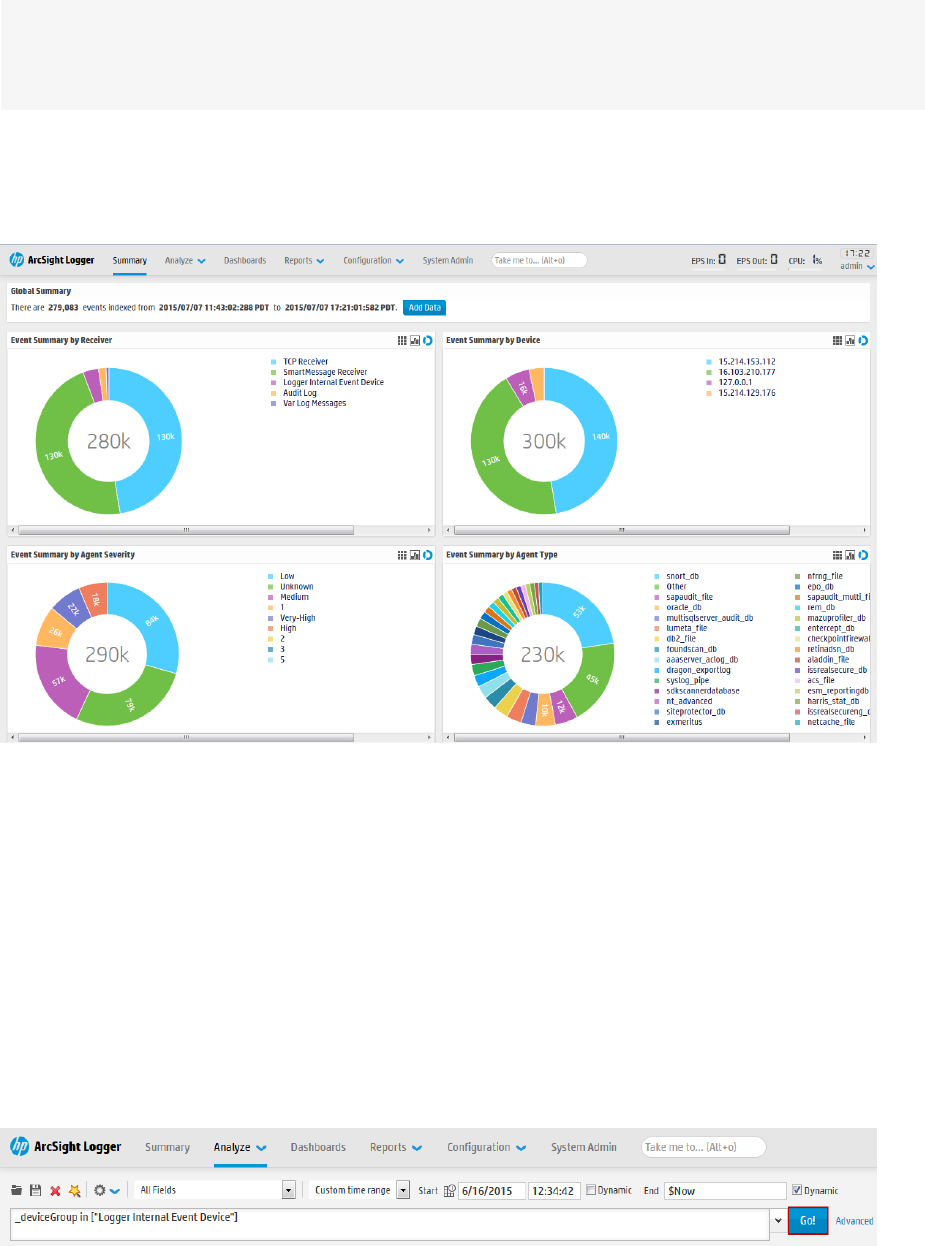Open the calendar picker next to Start

pyautogui.click(x=449, y=1191)
